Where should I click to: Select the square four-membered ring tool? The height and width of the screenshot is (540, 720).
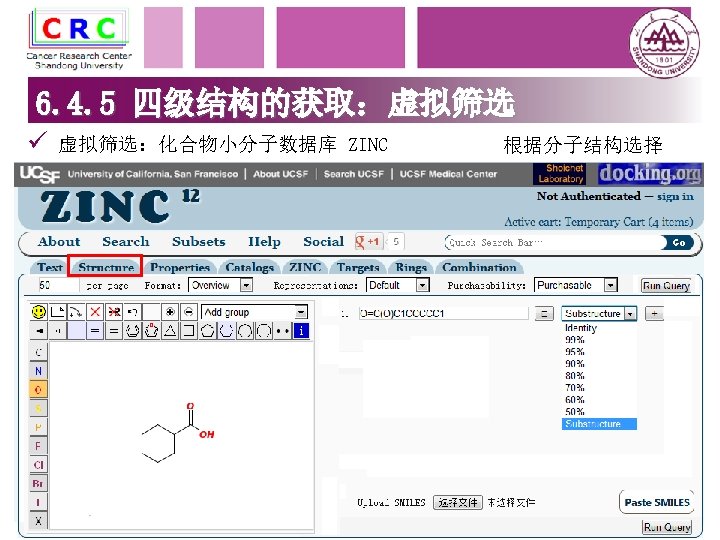188,331
